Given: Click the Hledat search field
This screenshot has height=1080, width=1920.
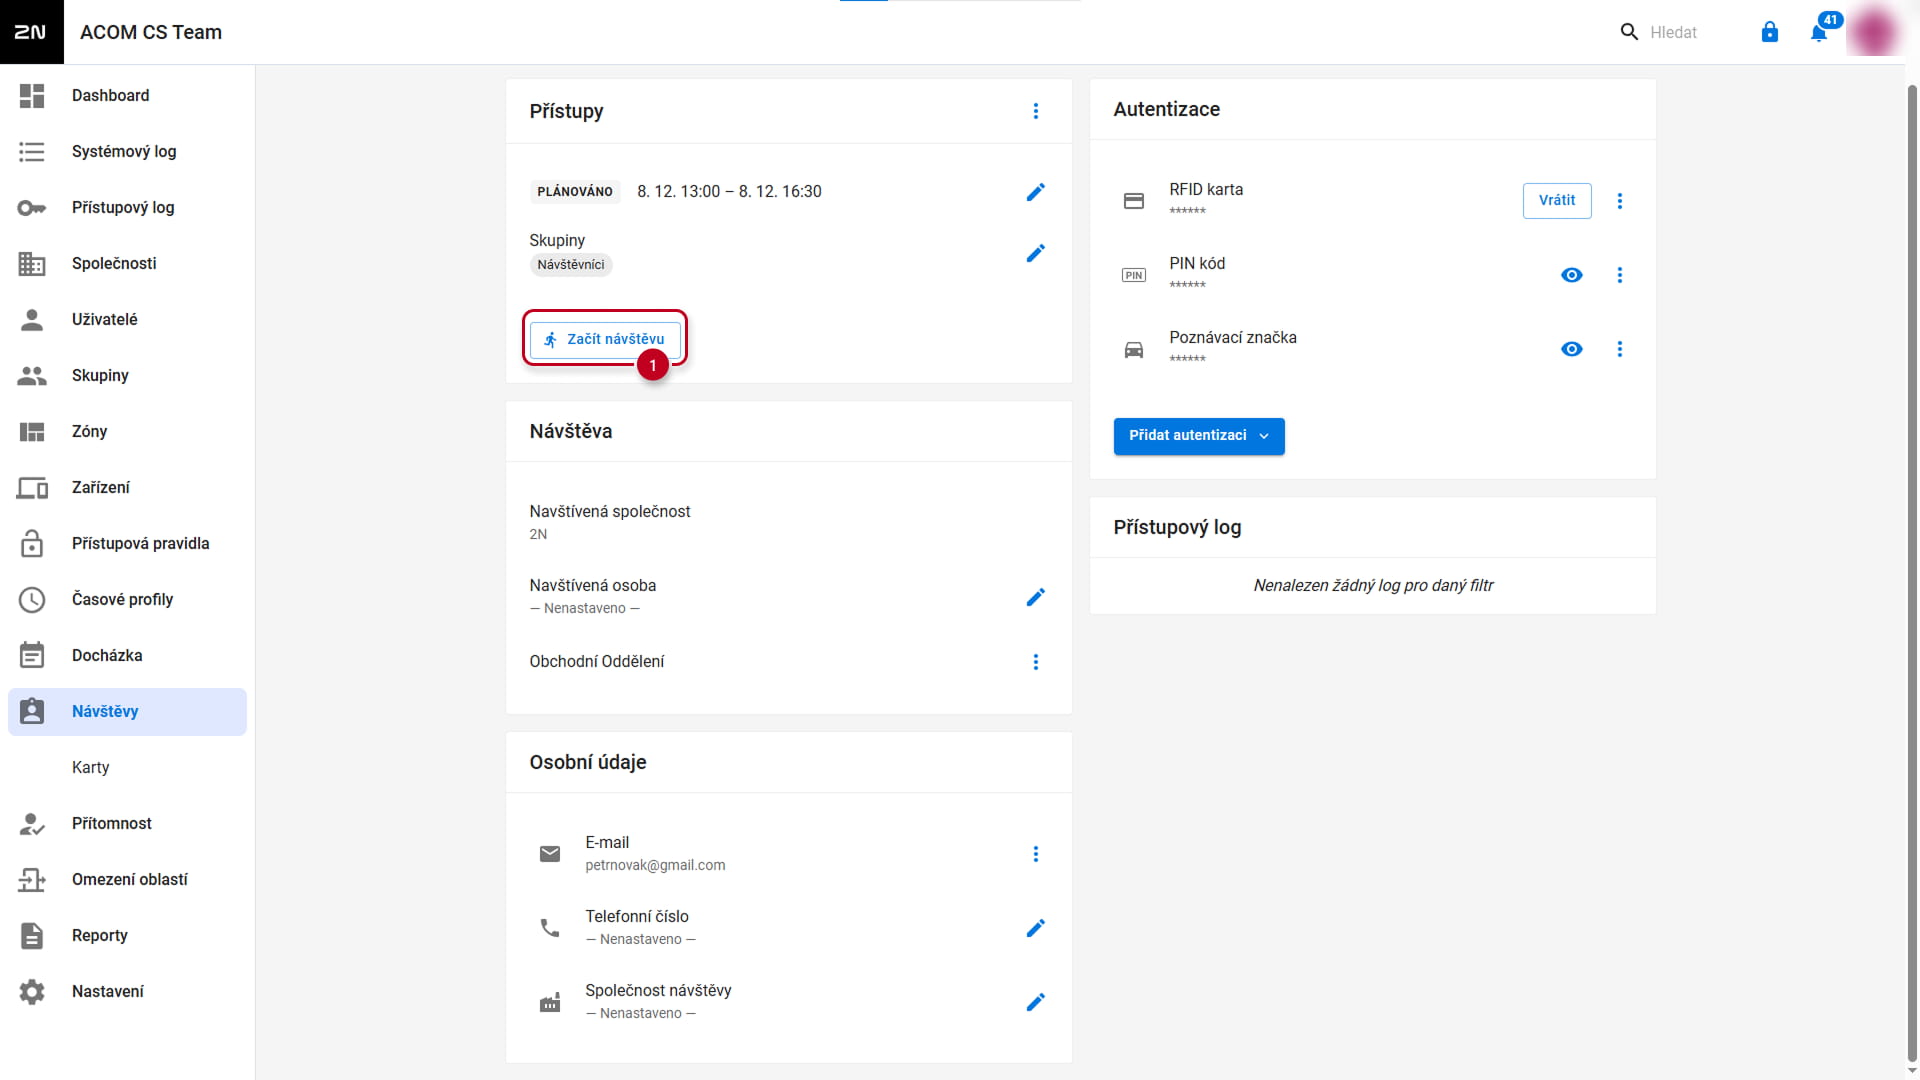Looking at the screenshot, I should click(x=1672, y=32).
